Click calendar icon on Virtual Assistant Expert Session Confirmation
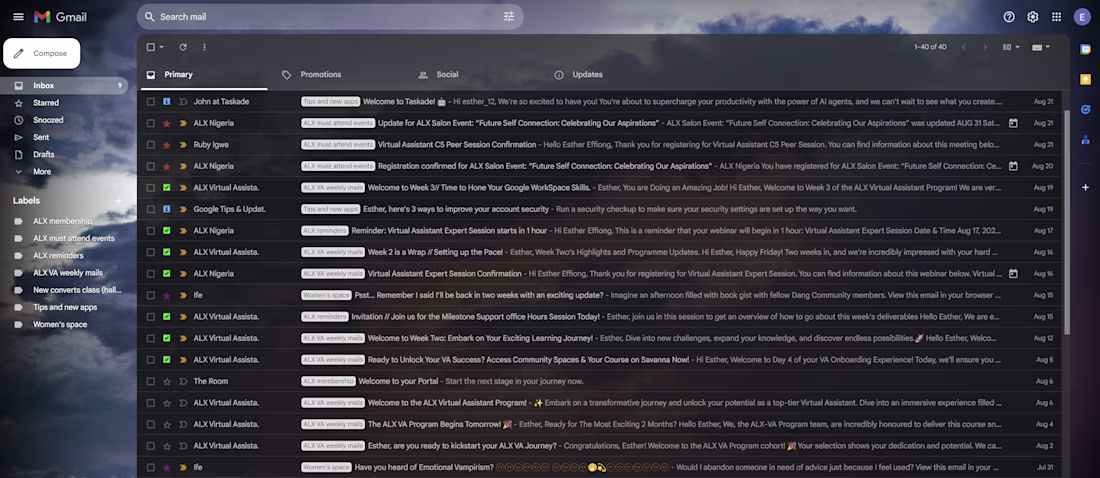This screenshot has width=1100, height=478. pos(1013,274)
